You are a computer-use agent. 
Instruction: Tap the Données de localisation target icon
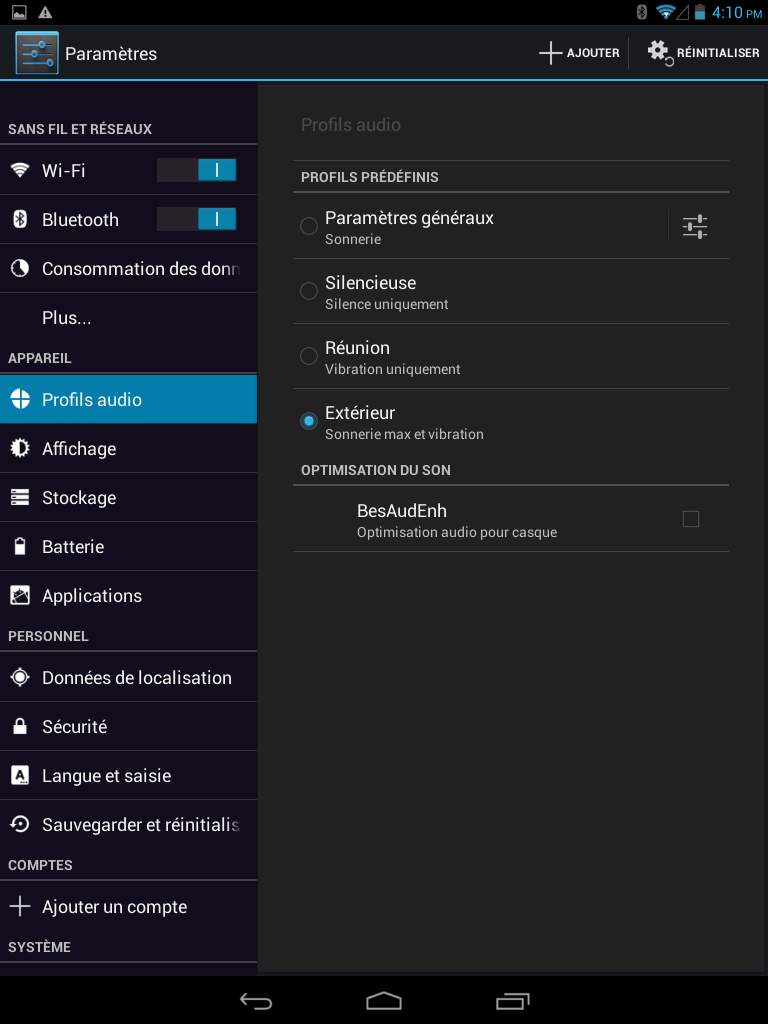click(x=20, y=677)
